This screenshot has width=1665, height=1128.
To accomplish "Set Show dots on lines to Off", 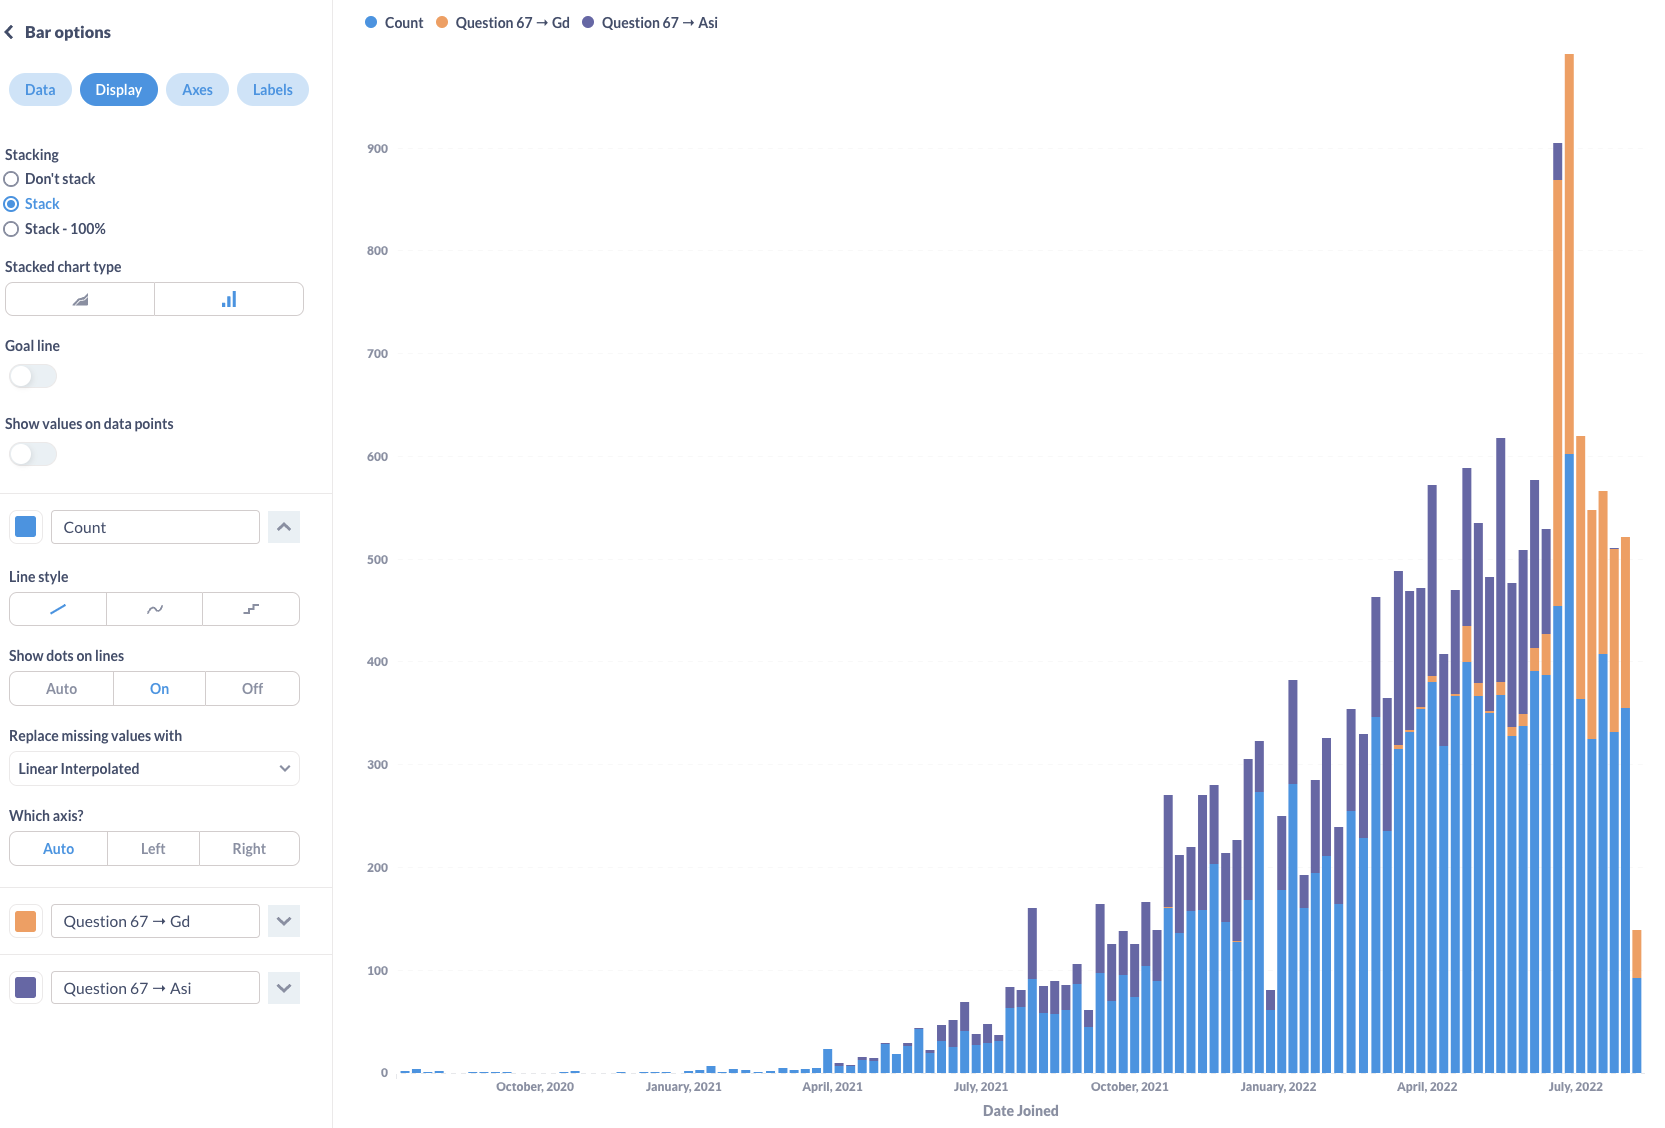I will [251, 688].
